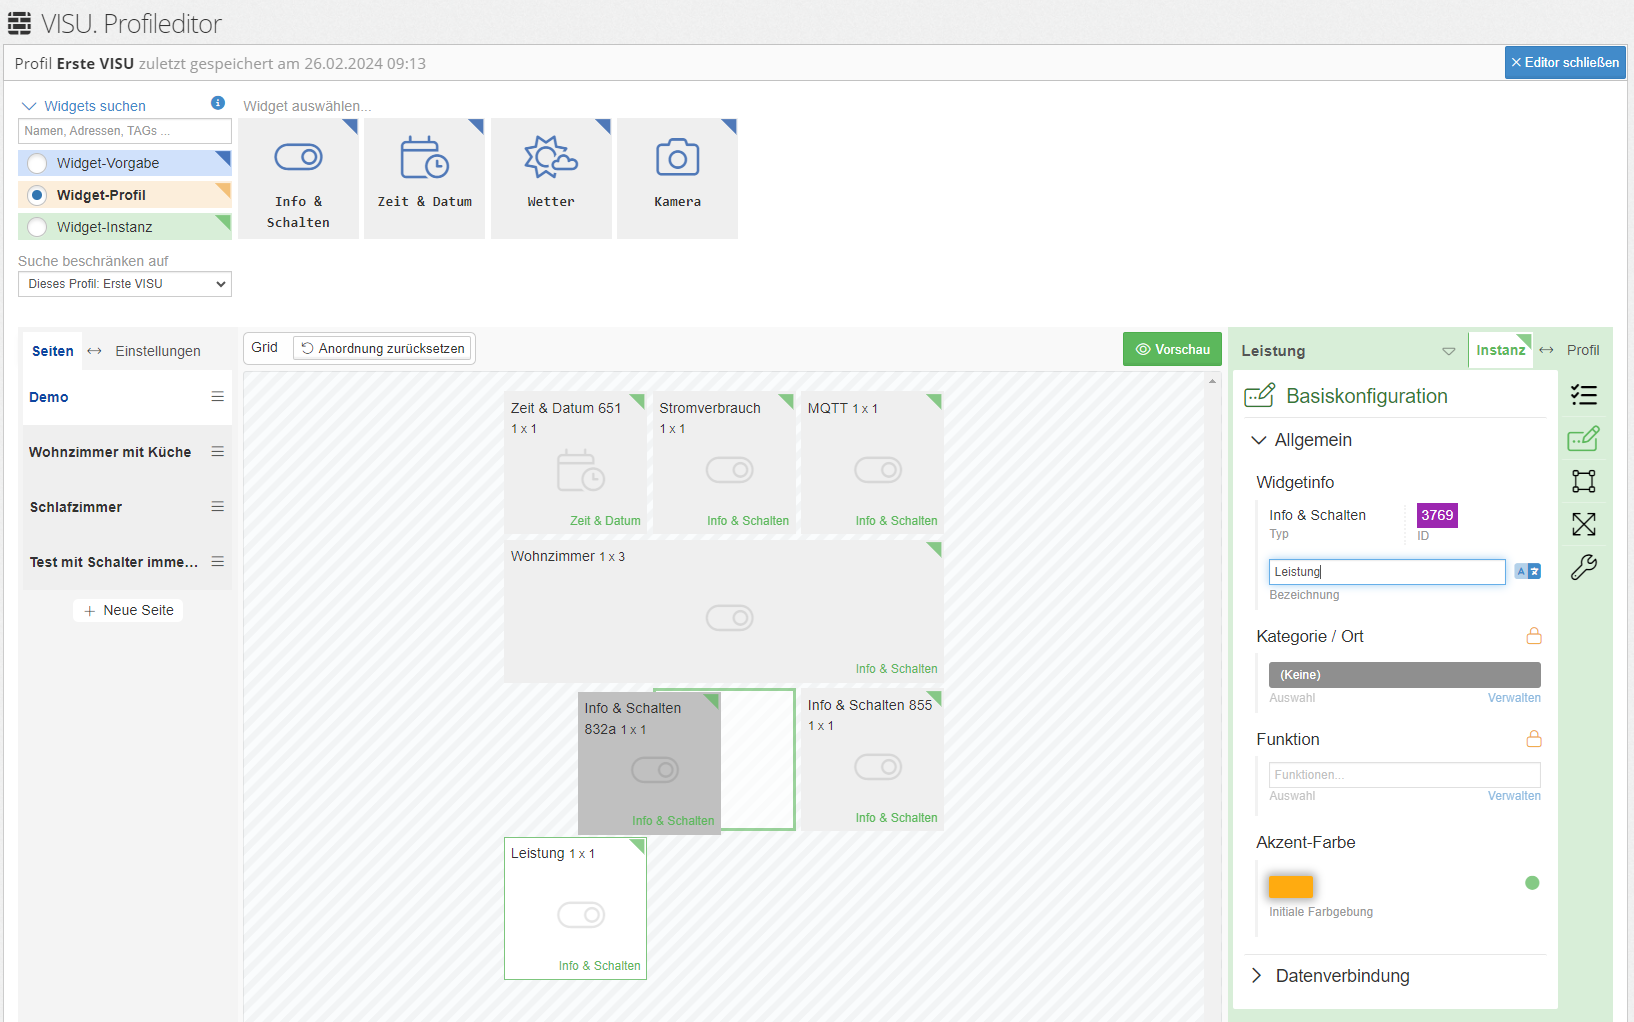Screen dimensions: 1634x1022
Task: Open the Schlafzimmer page
Action: pyautogui.click(x=76, y=507)
